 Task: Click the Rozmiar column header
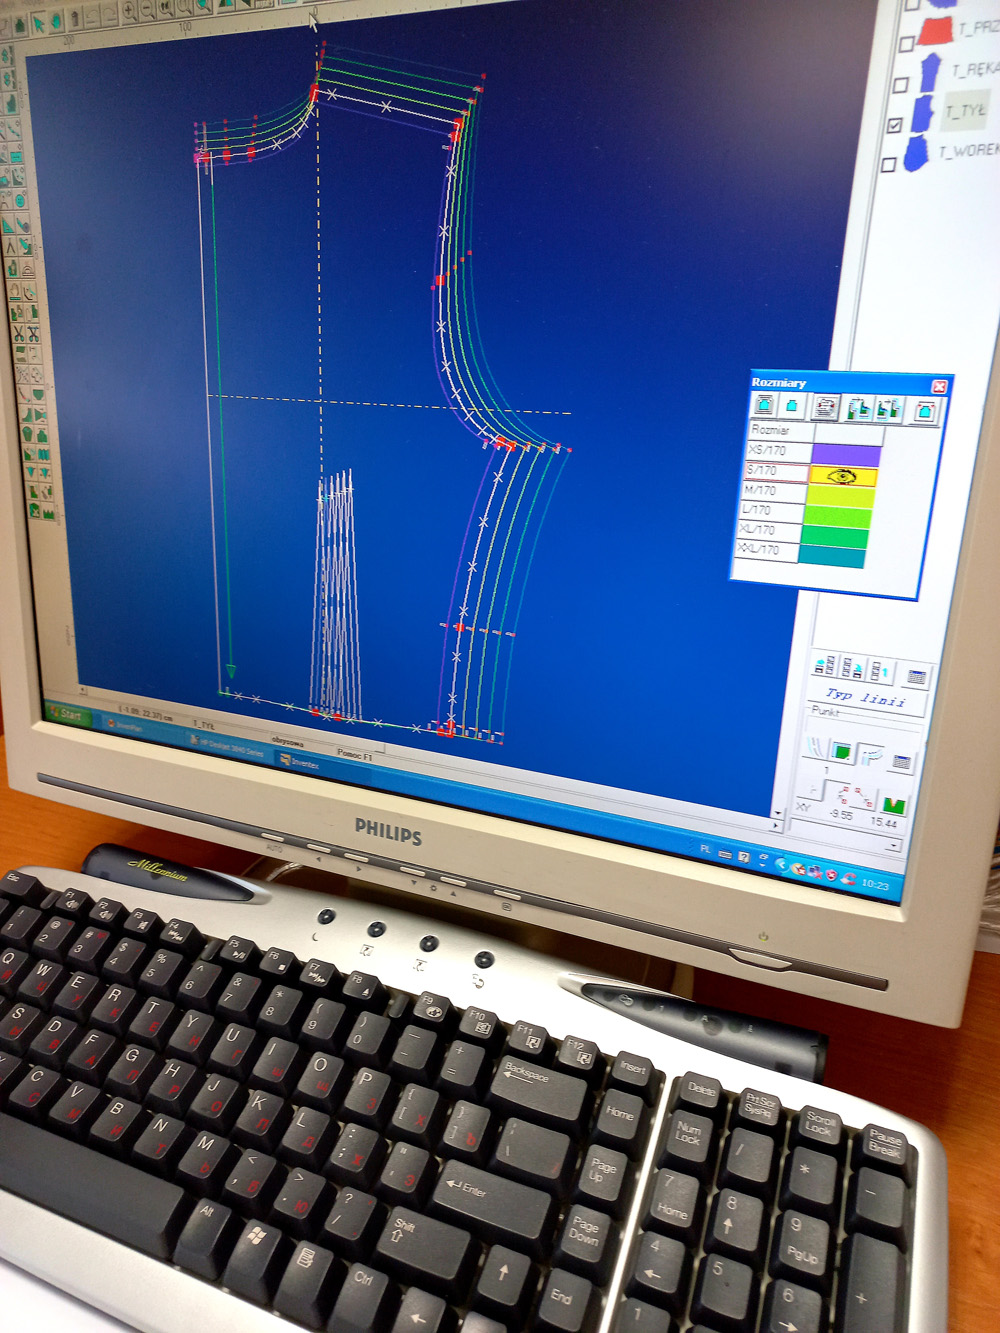tap(781, 430)
